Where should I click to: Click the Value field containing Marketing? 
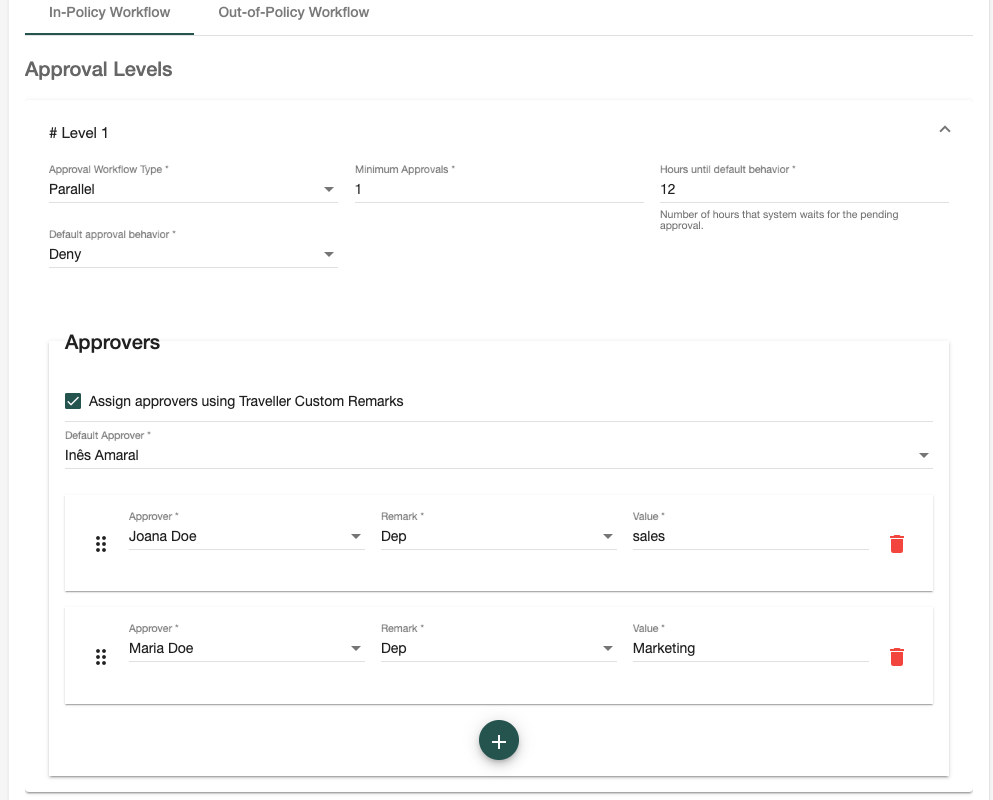pos(750,649)
